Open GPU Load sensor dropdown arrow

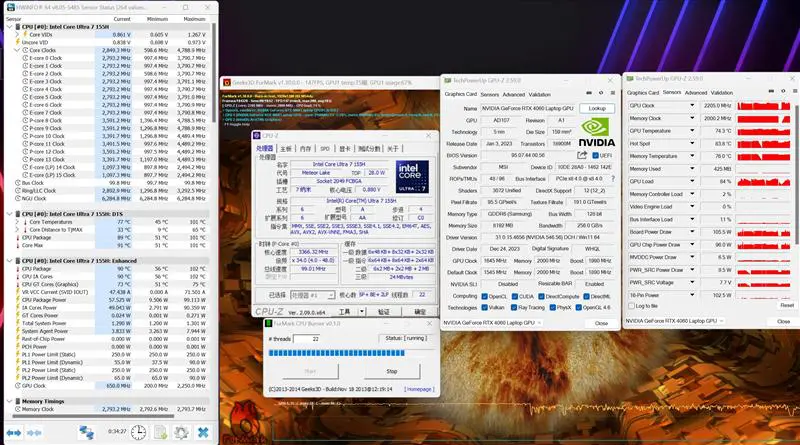[692, 181]
